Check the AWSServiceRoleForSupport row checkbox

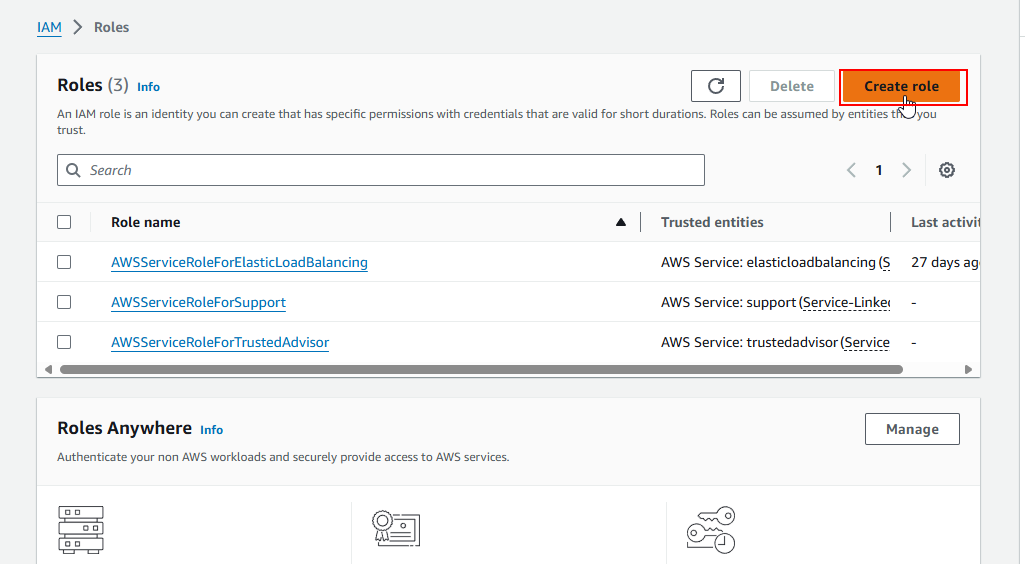coord(64,302)
